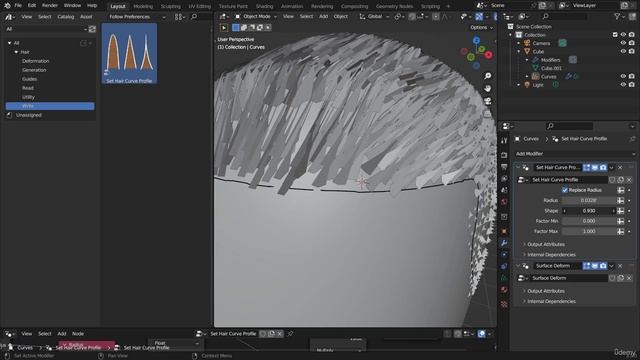Image resolution: width=640 pixels, height=360 pixels.
Task: Click the filter funnel icon in outliner
Action: 618,16
